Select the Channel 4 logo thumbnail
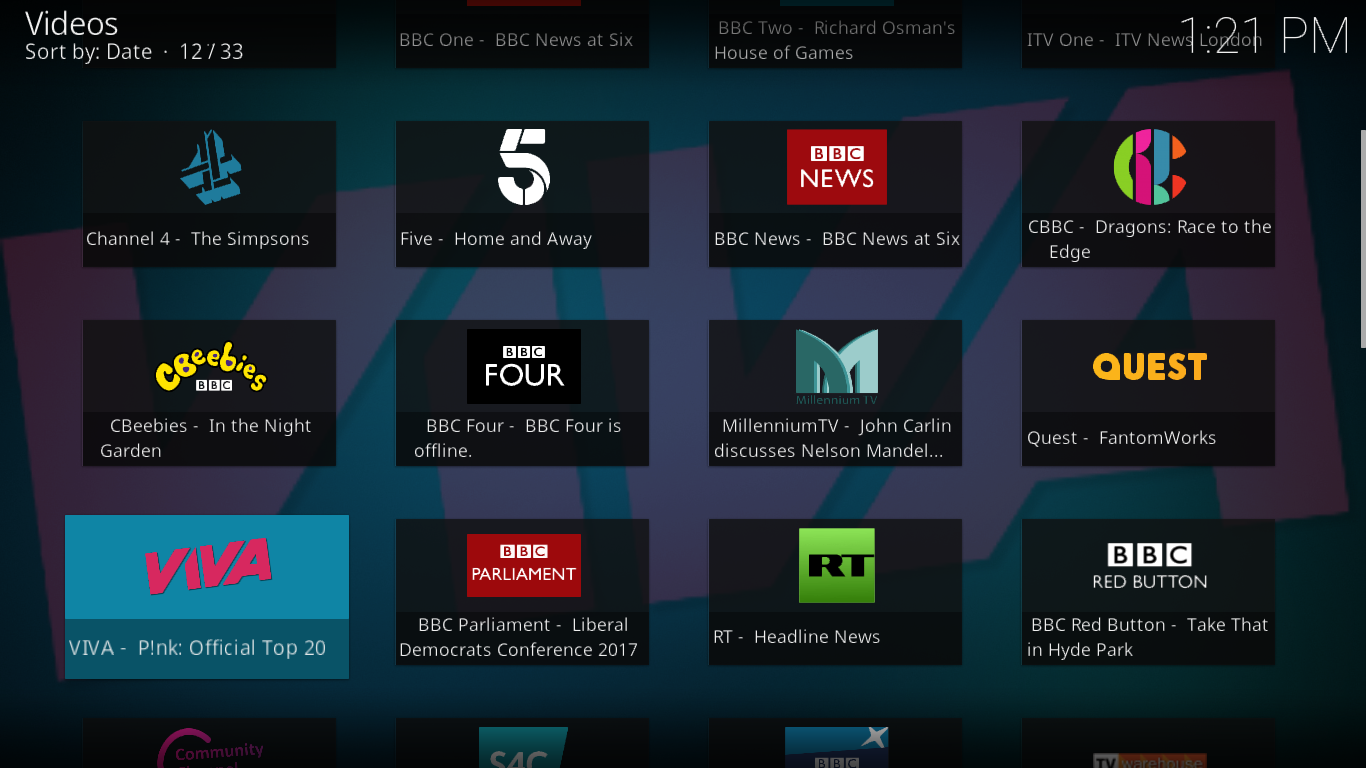 click(209, 167)
